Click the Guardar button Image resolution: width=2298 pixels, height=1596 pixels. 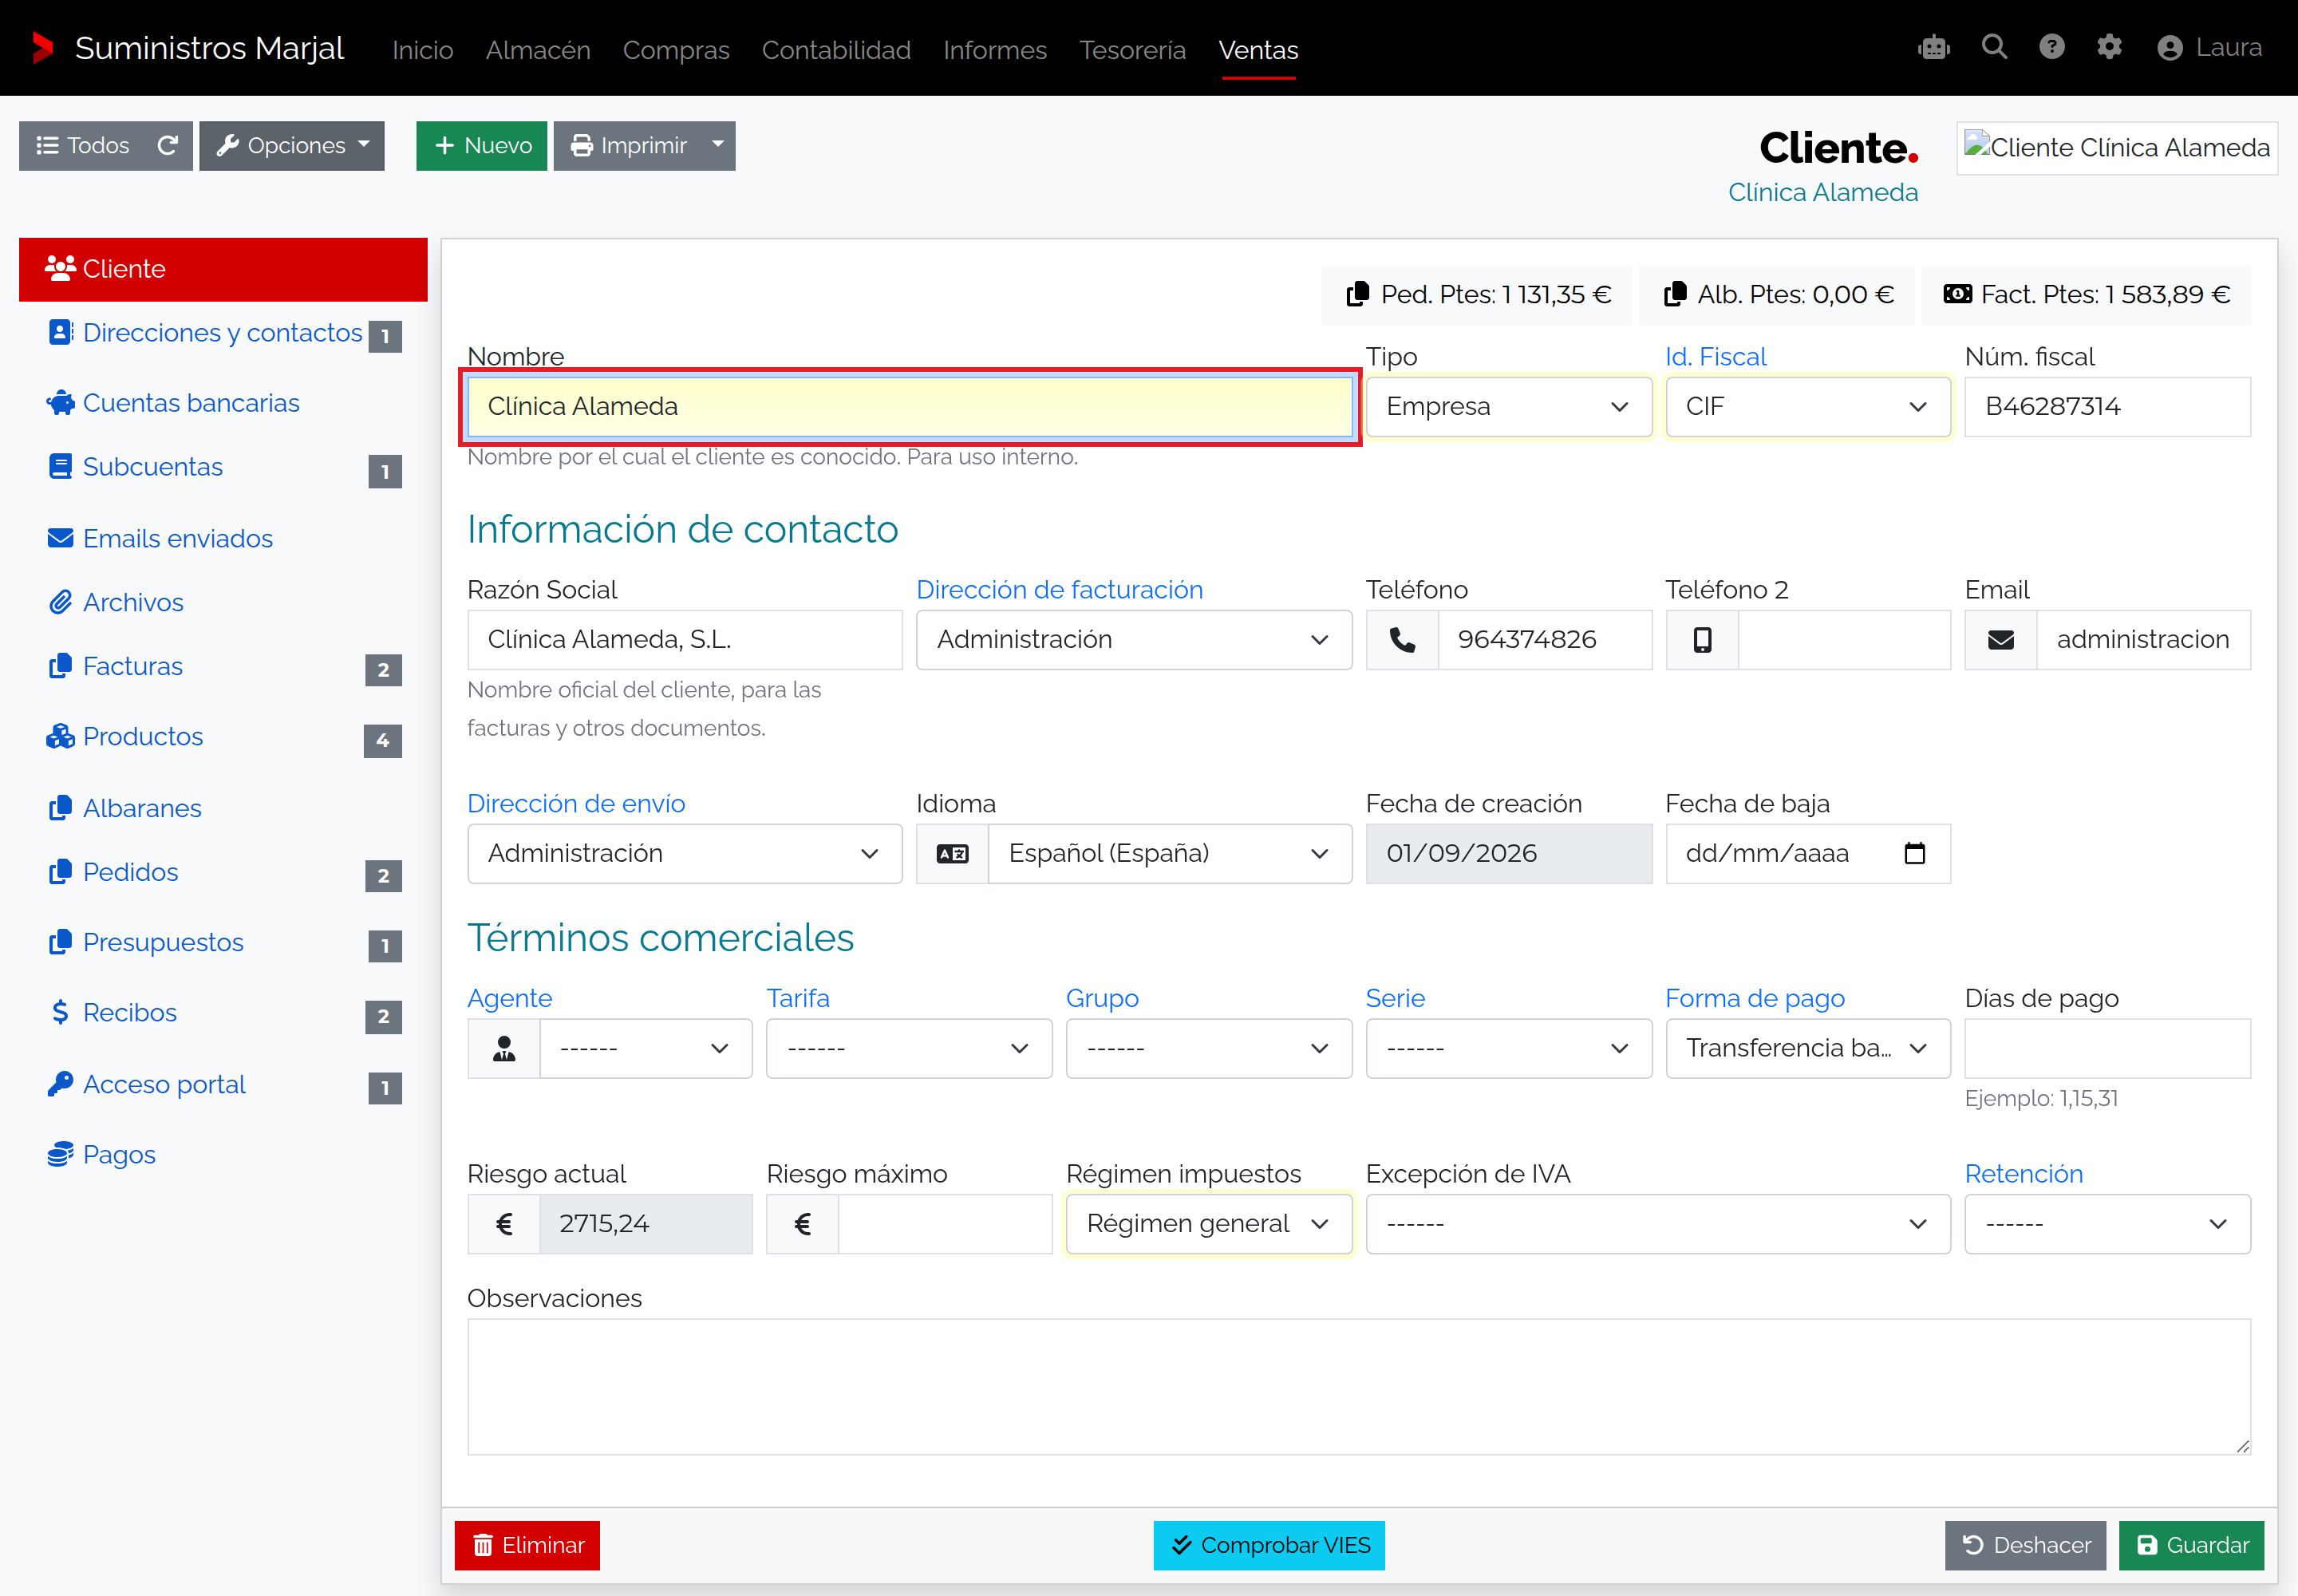pyautogui.click(x=2190, y=1545)
